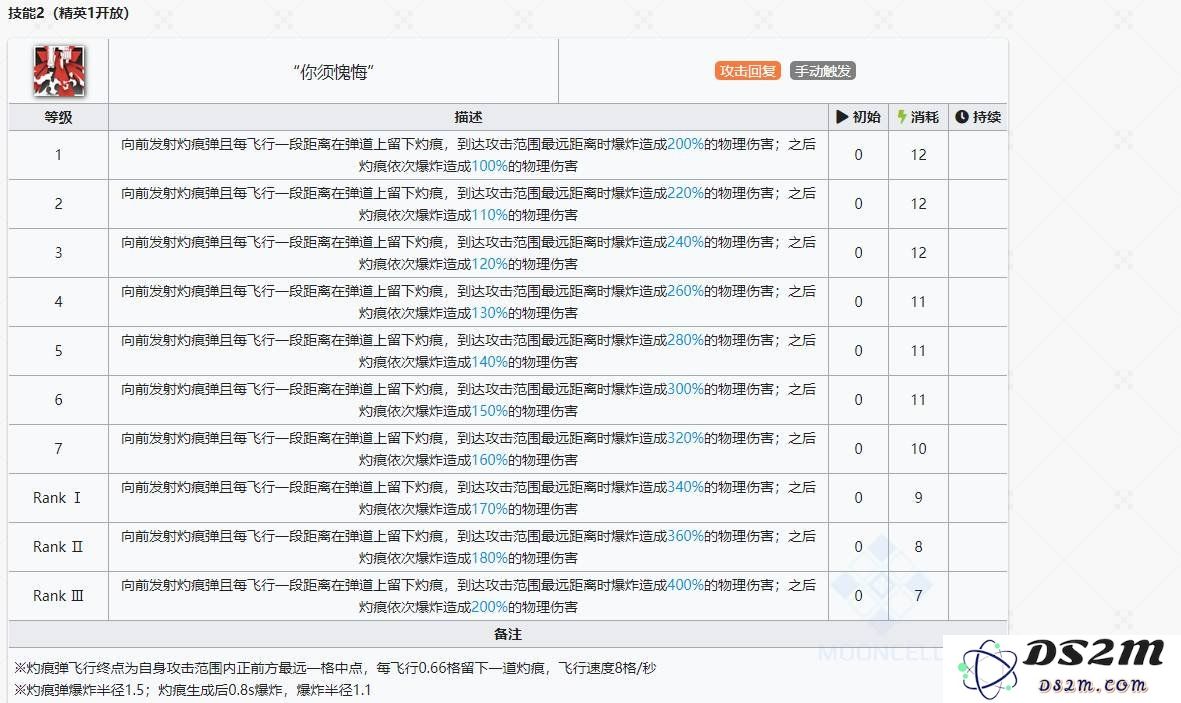The width and height of the screenshot is (1181, 703).
Task: Click the 等级 column header
Action: pos(58,116)
